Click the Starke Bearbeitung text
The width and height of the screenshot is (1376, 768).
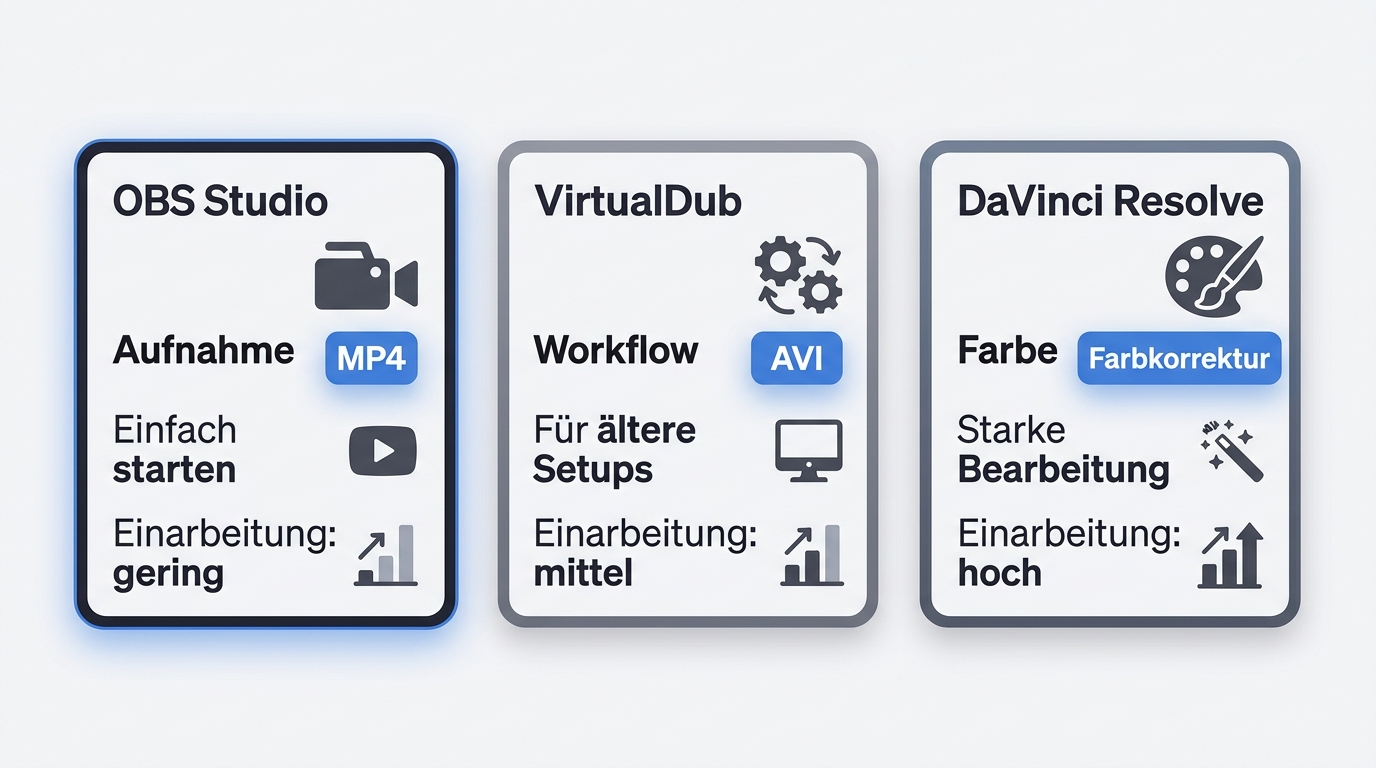[x=1063, y=450]
